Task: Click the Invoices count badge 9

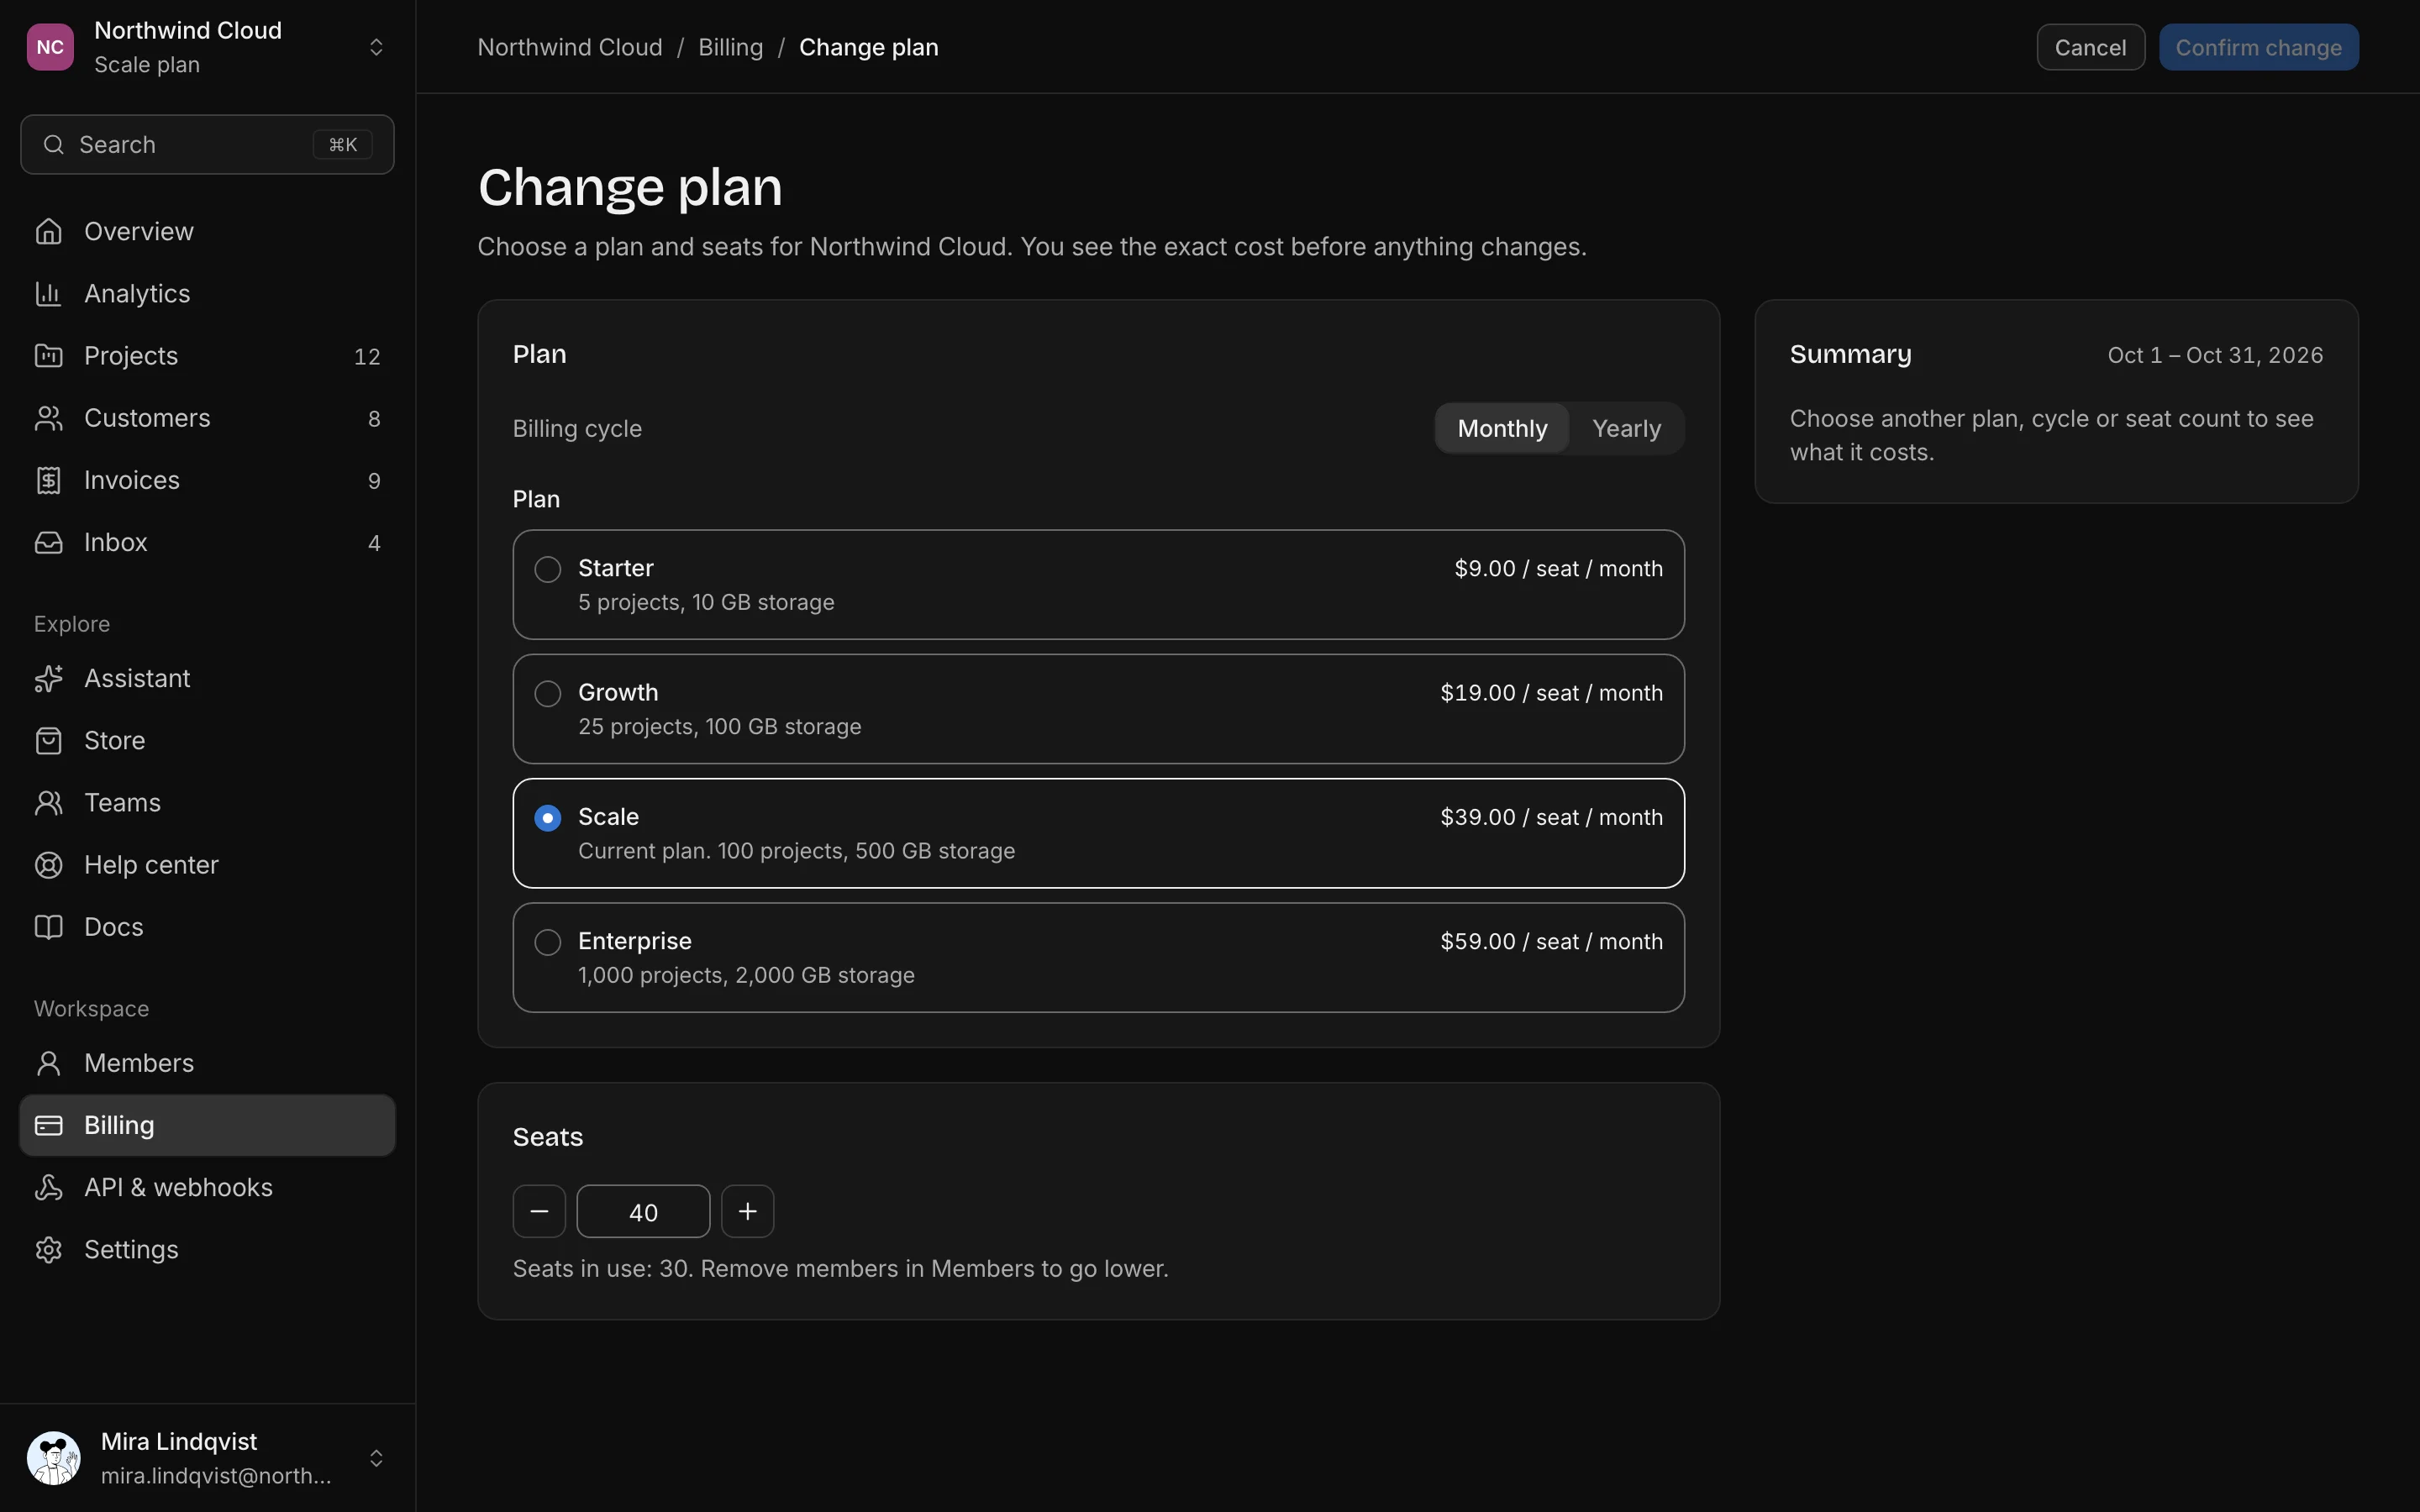Action: pos(374,481)
